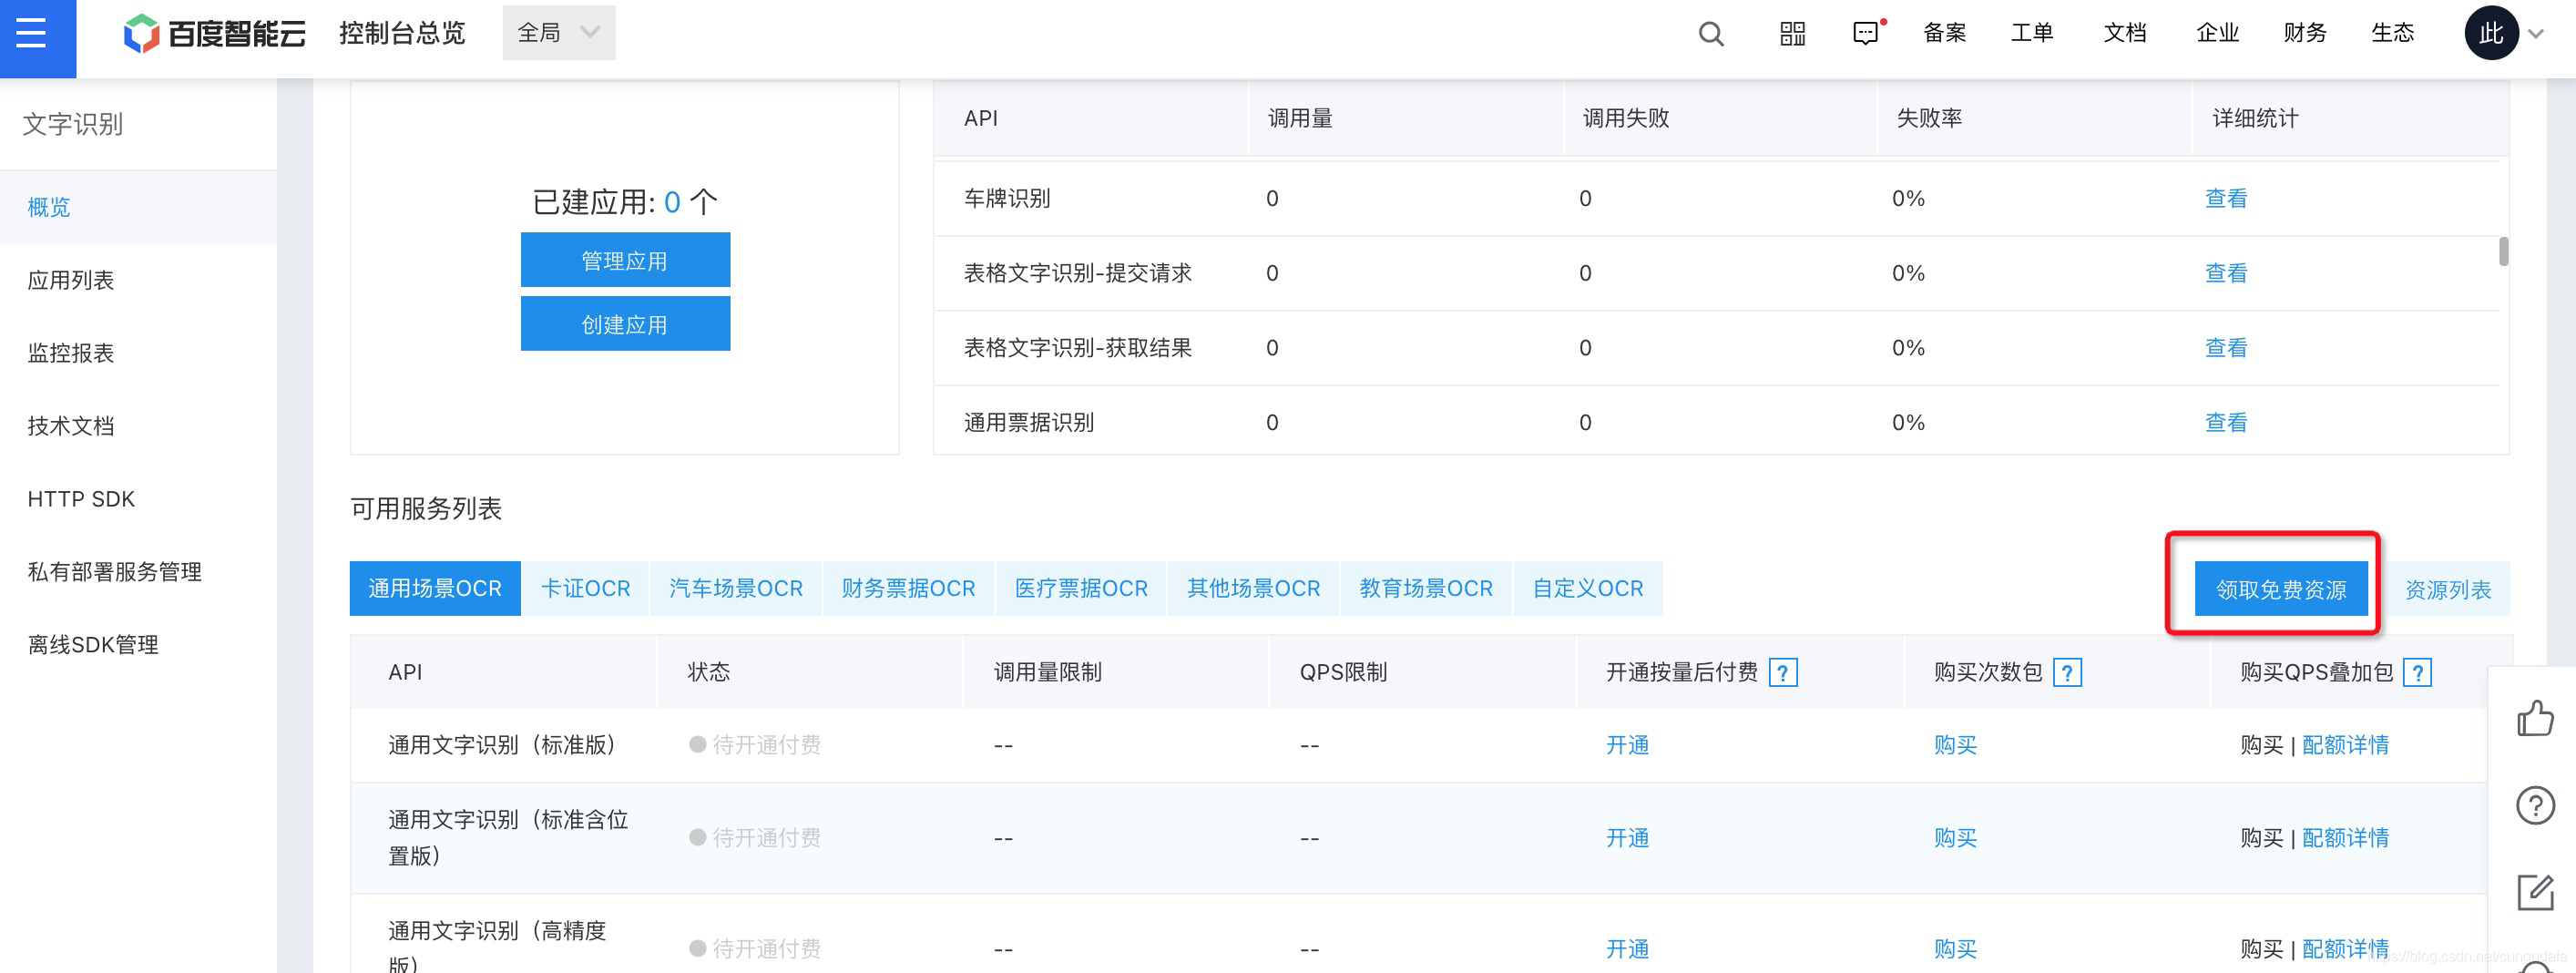Click the edit note icon on right panel

pos(2535,891)
